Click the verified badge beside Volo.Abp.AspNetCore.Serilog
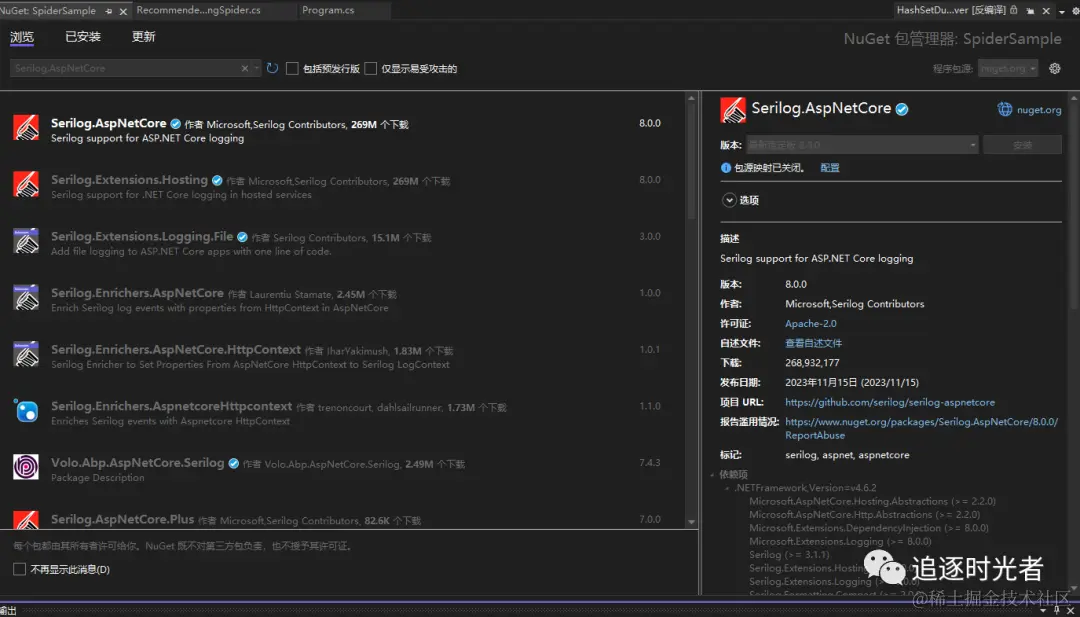This screenshot has width=1080, height=617. coord(233,463)
